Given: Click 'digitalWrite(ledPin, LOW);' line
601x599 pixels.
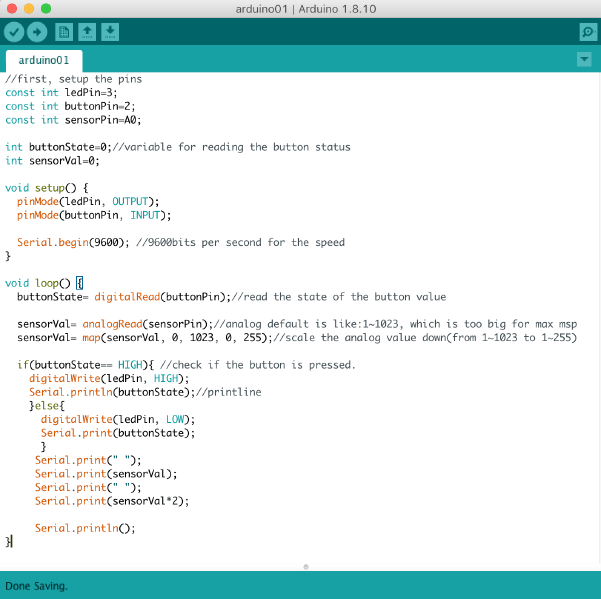Looking at the screenshot, I should (118, 419).
